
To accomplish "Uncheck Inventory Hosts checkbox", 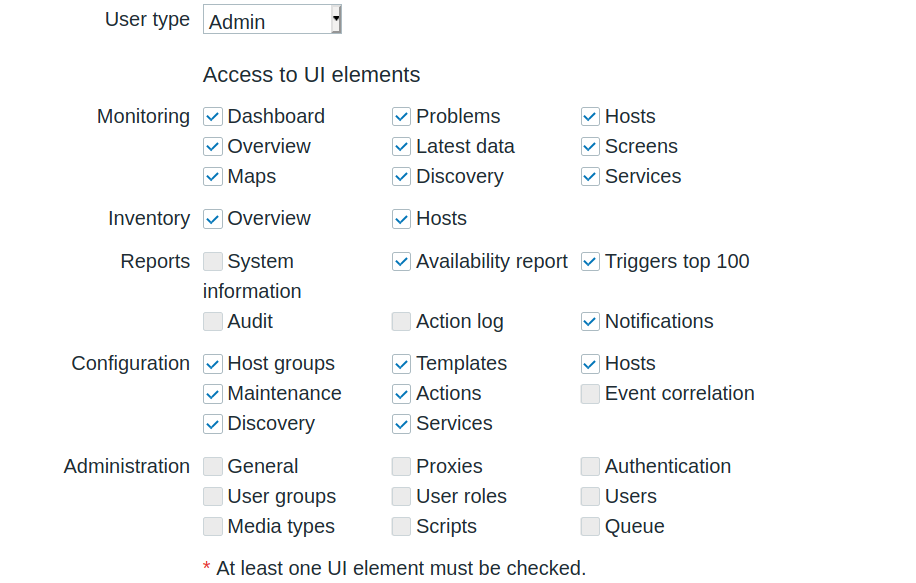I will (401, 219).
